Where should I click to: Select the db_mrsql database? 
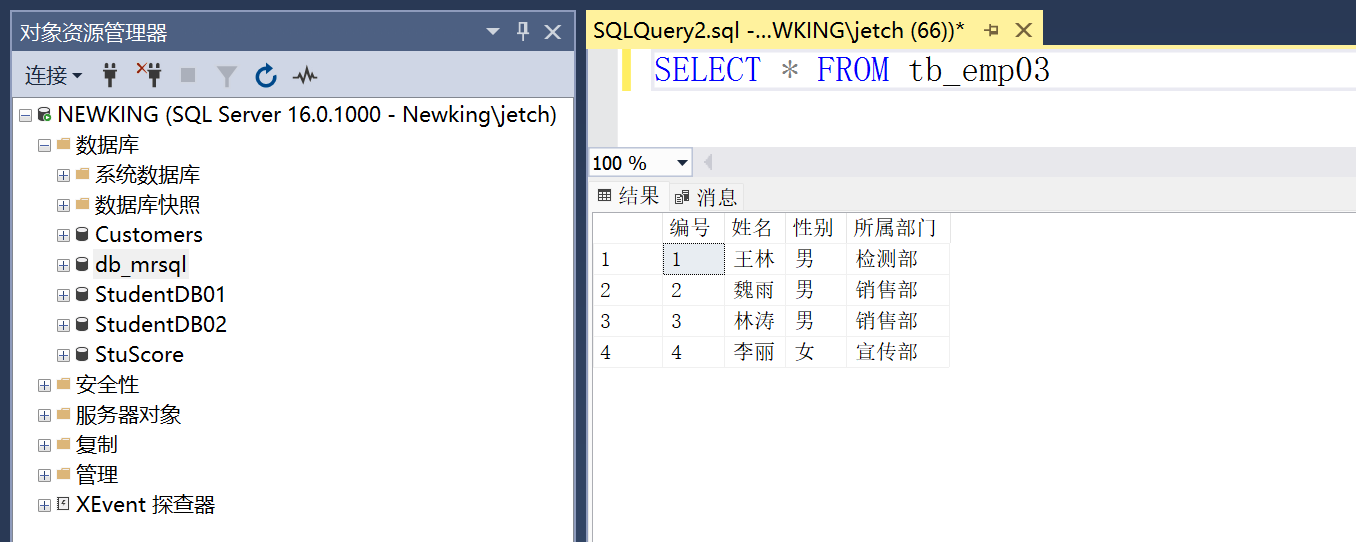coord(140,265)
